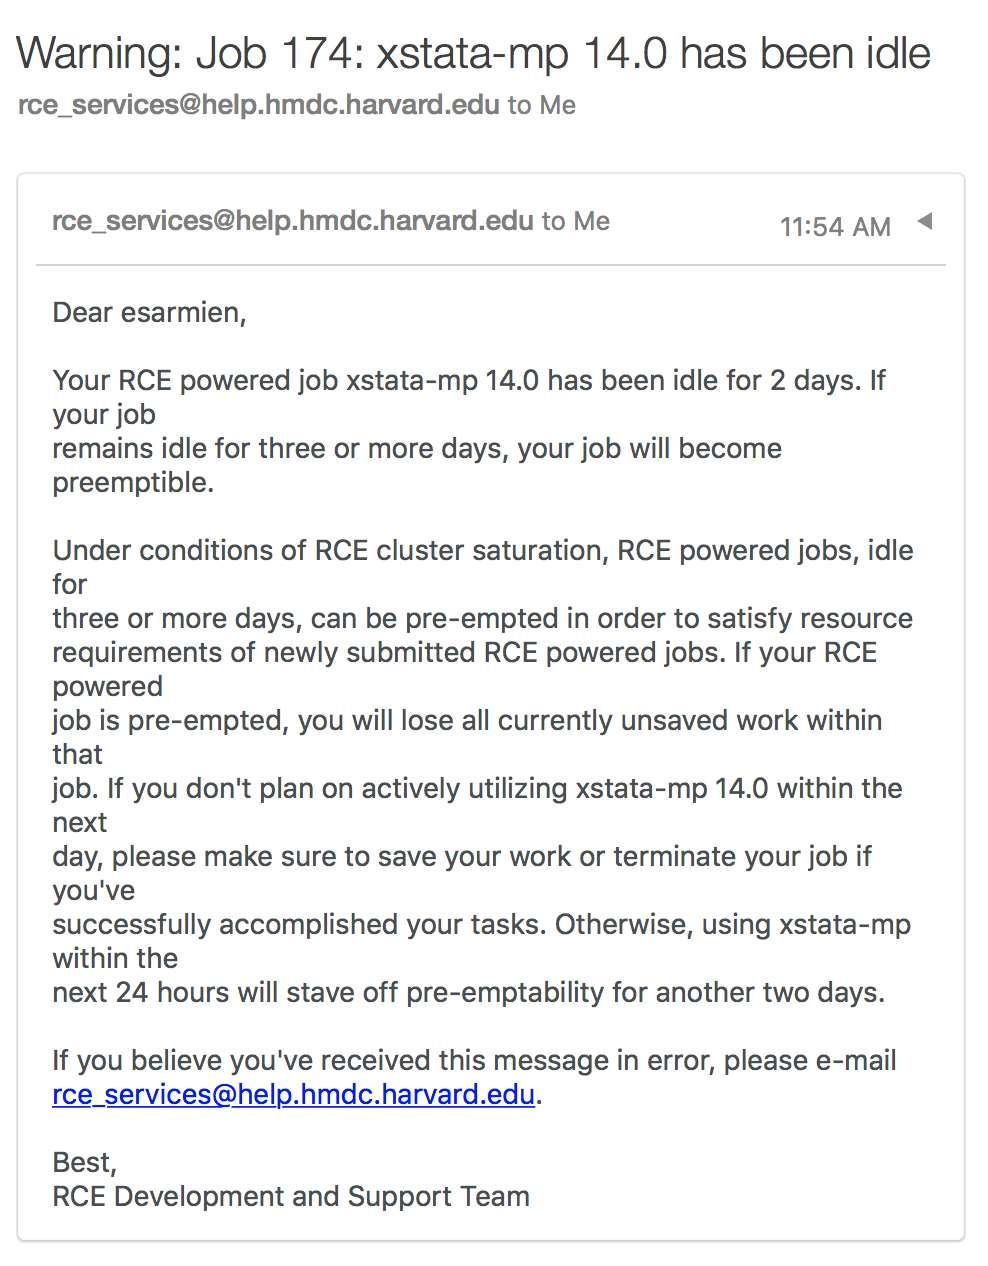This screenshot has width=988, height=1266.
Task: Click the "Dear esarmien," greeting line
Action: (x=150, y=313)
